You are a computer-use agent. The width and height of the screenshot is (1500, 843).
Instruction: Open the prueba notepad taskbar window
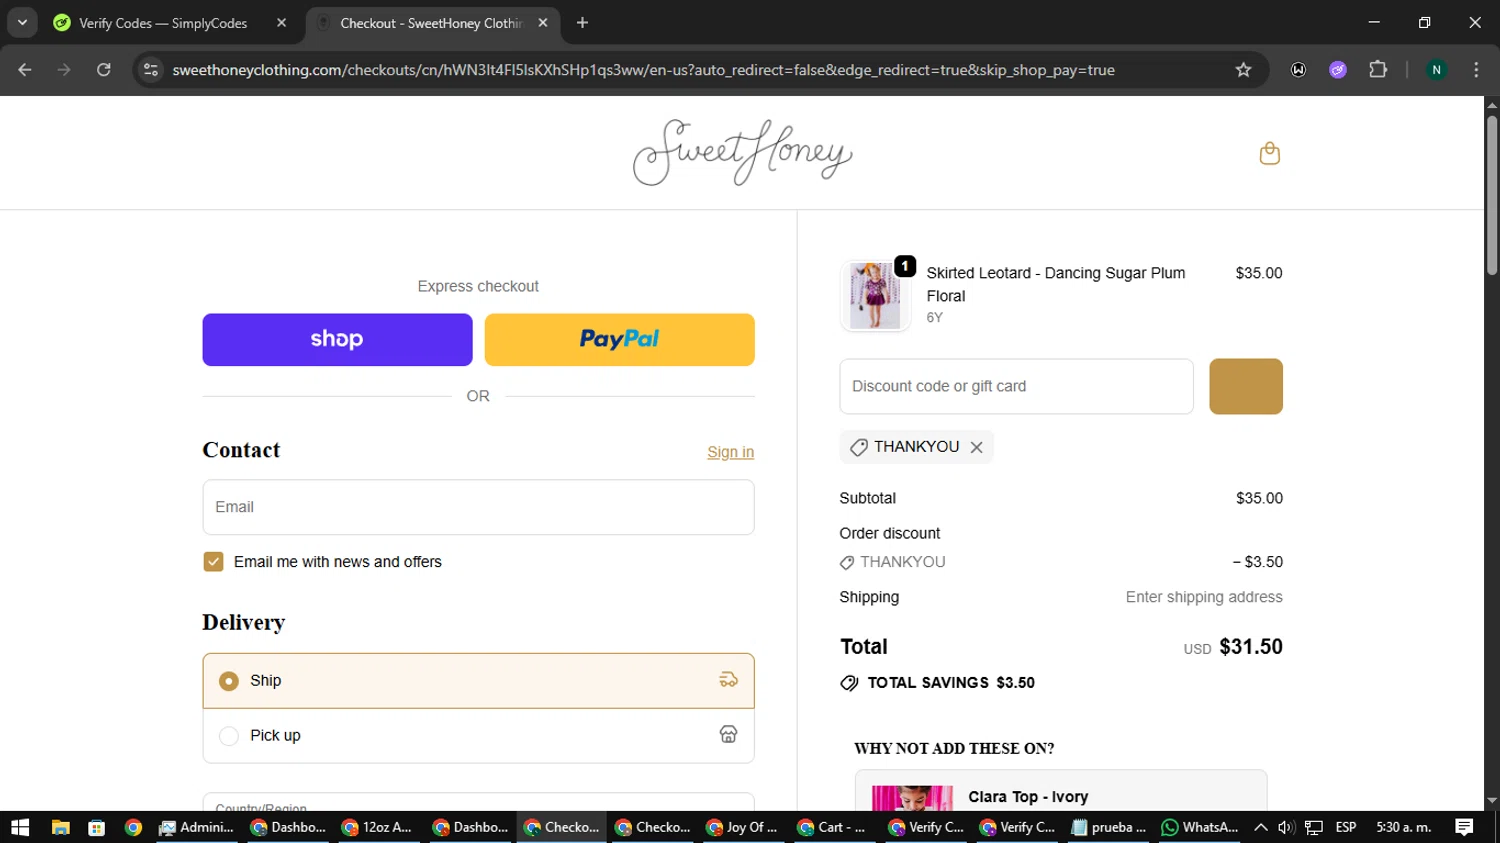[x=1109, y=827]
